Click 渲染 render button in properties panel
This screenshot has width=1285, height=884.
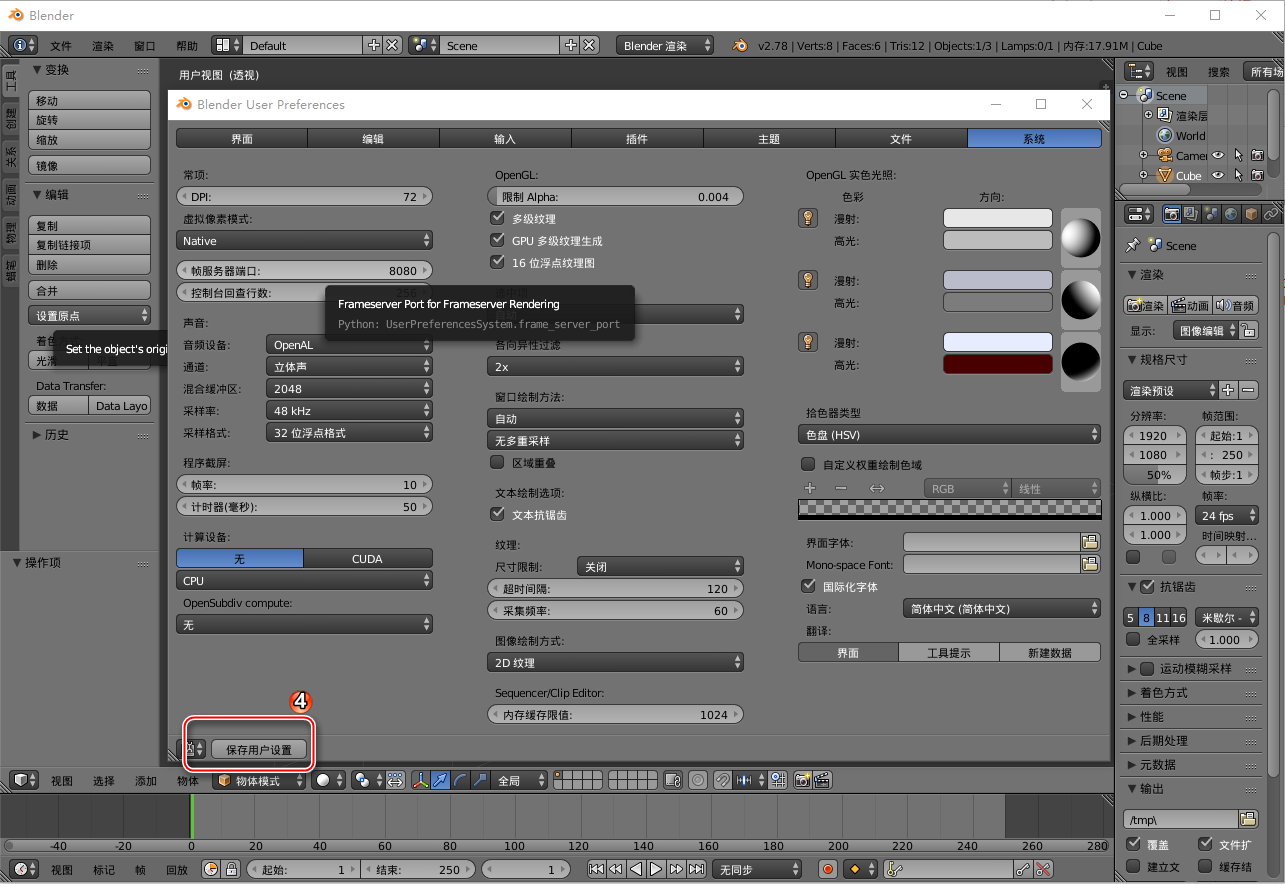(x=1145, y=305)
